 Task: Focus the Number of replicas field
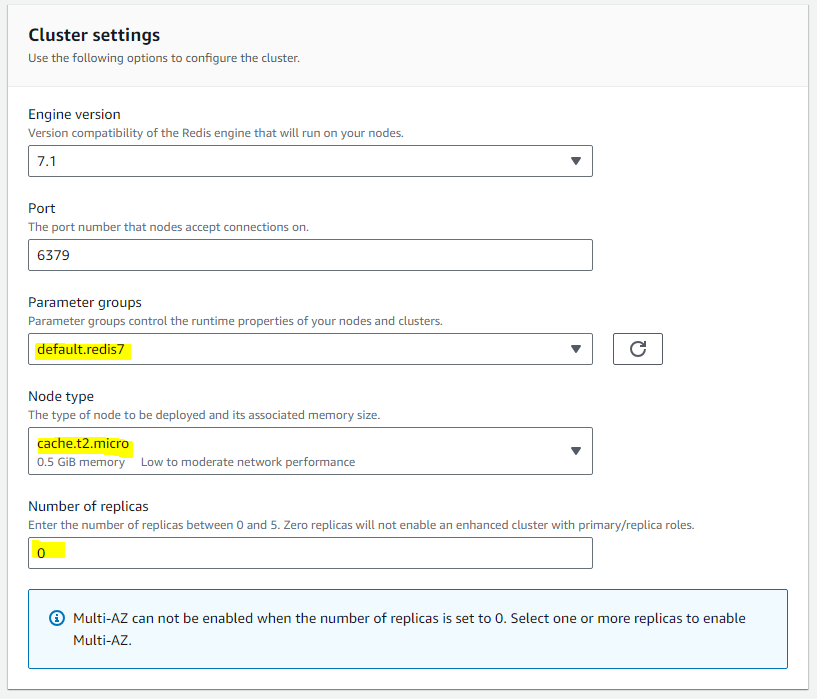pyautogui.click(x=311, y=553)
